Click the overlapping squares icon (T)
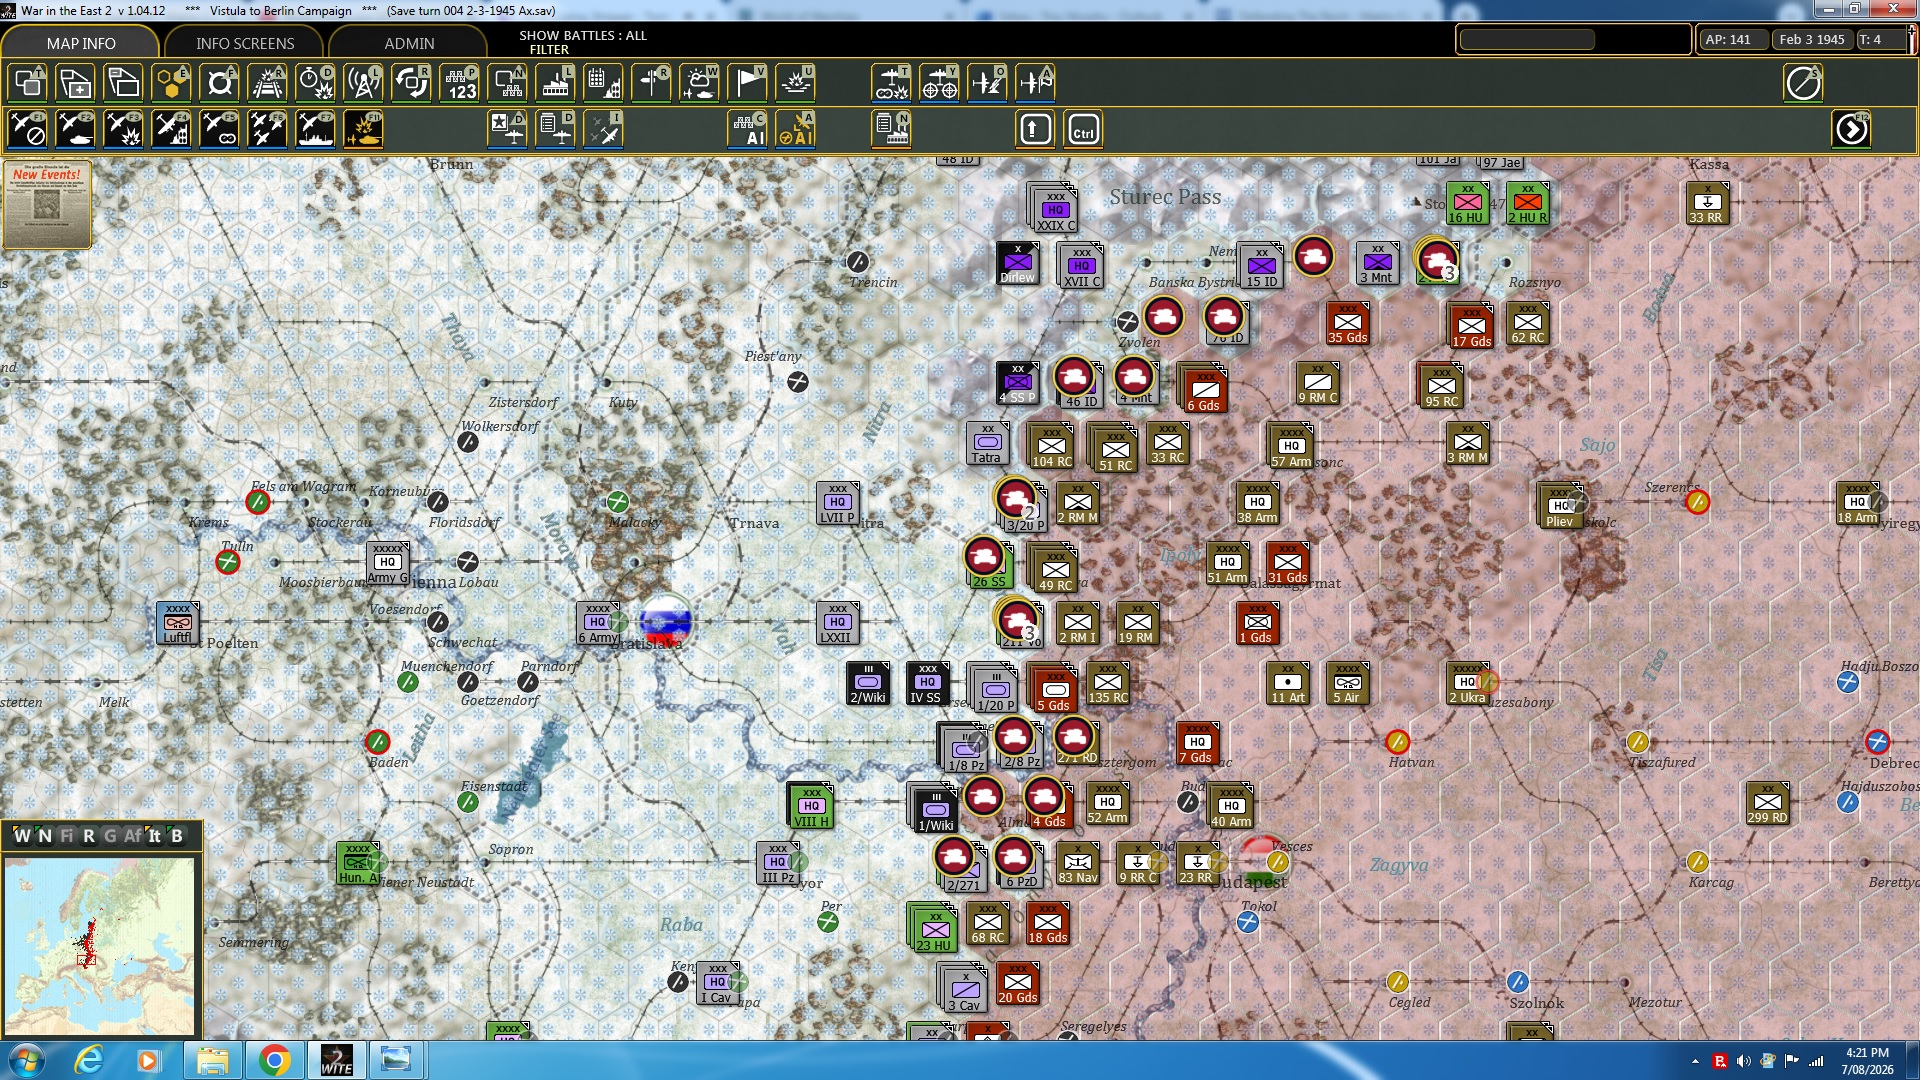 pyautogui.click(x=27, y=83)
